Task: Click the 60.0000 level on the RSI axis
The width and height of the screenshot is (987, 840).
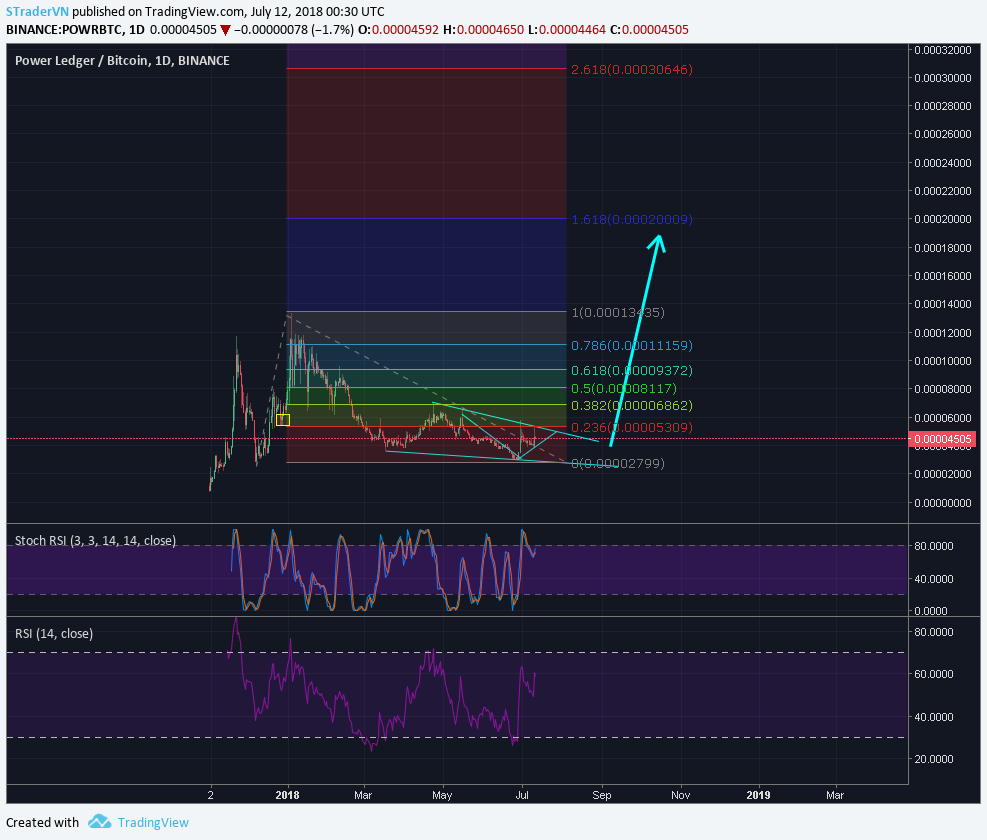Action: click(x=933, y=674)
